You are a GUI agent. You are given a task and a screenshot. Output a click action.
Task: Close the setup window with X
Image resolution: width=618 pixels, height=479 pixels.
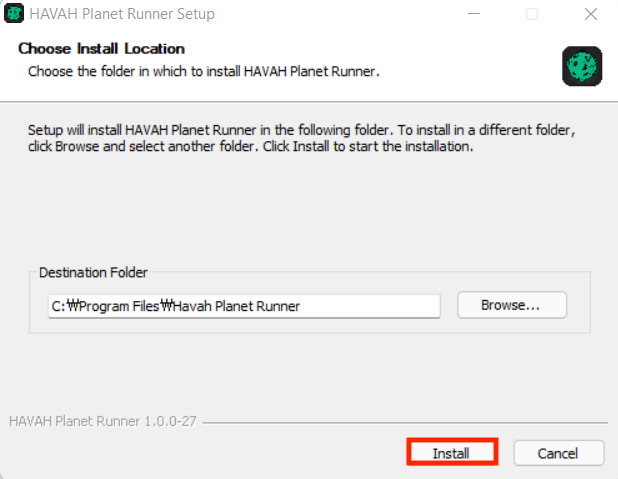pyautogui.click(x=590, y=14)
